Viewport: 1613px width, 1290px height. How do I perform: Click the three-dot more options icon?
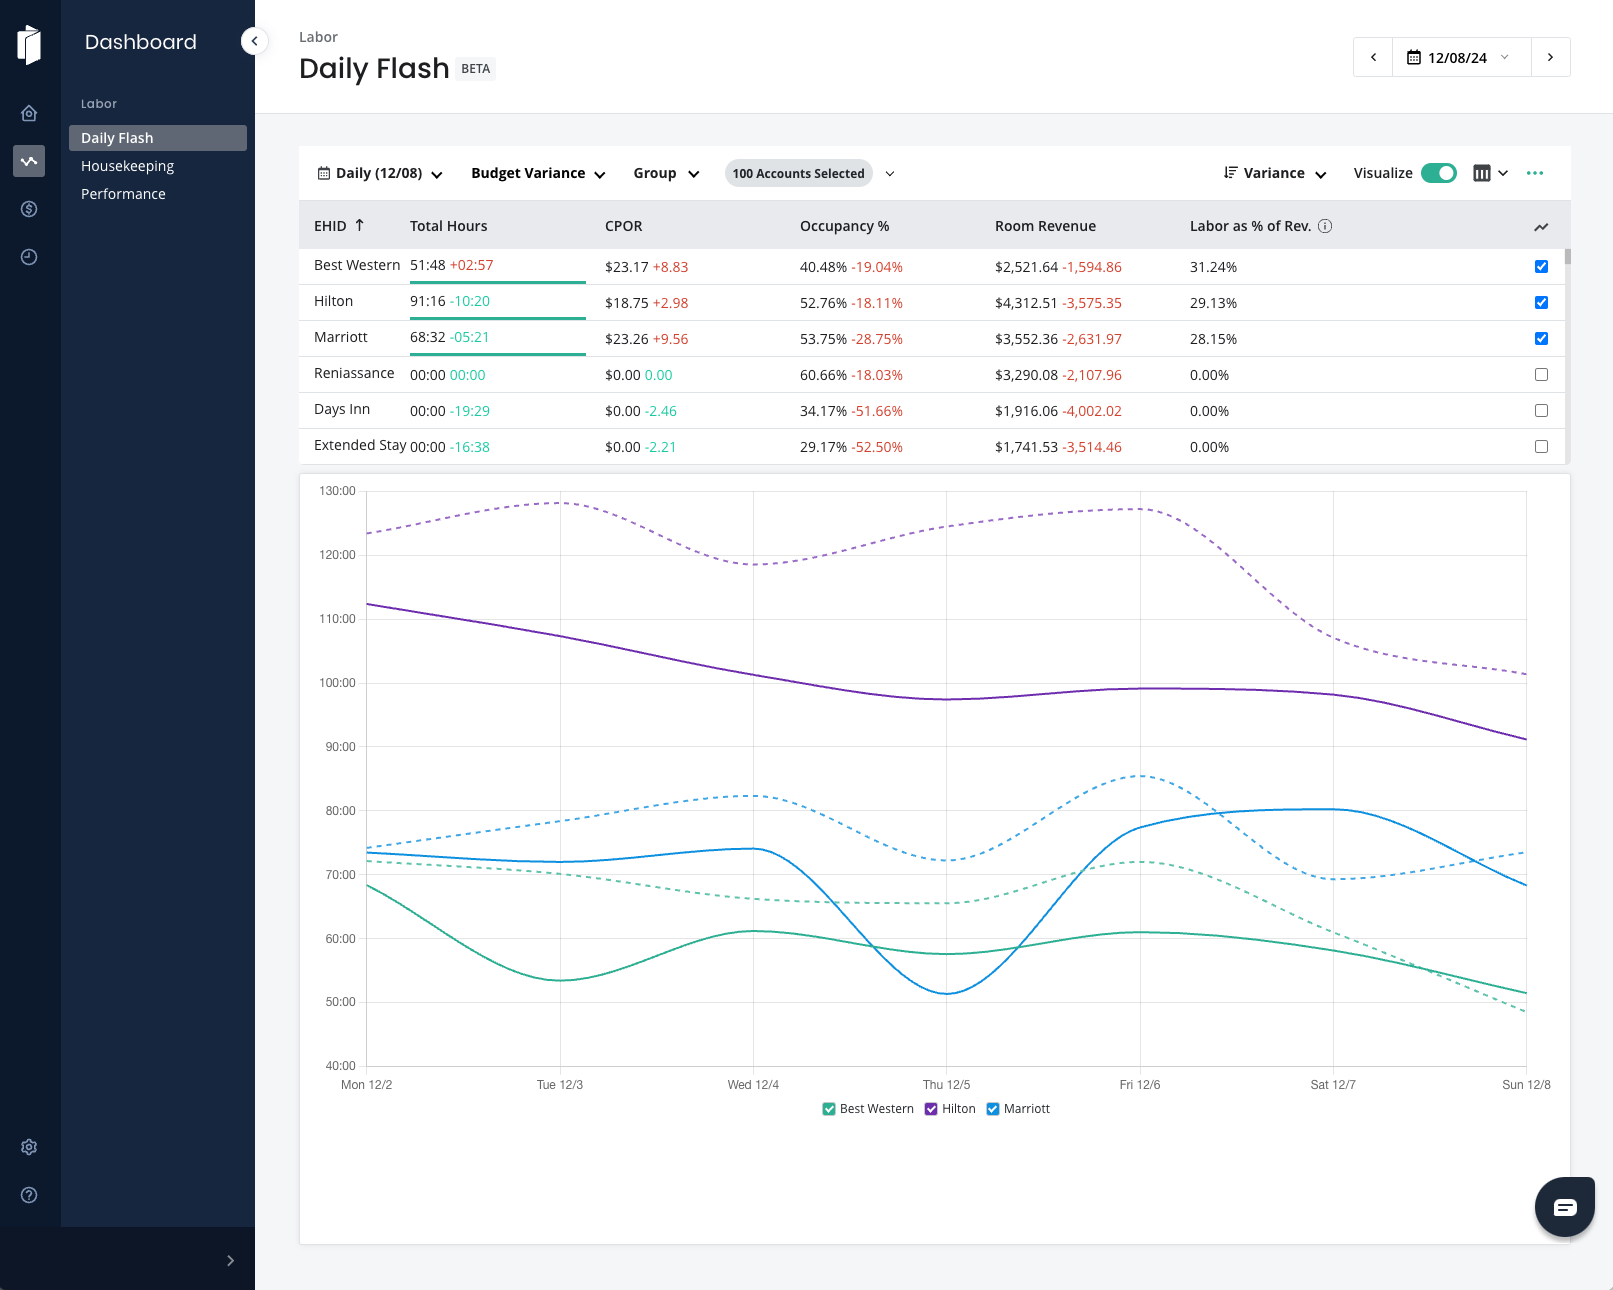1535,173
